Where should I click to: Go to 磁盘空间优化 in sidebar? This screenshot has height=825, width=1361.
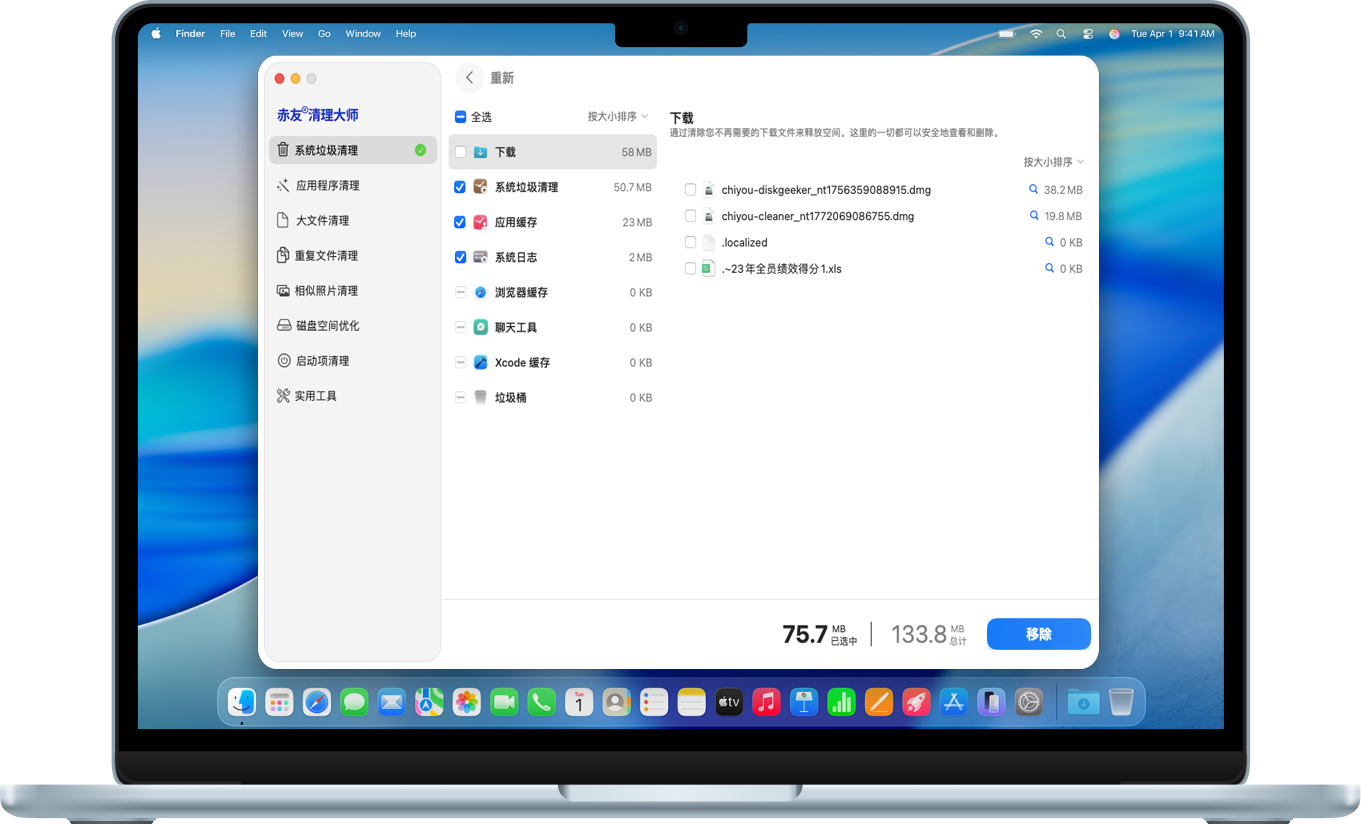coord(326,326)
